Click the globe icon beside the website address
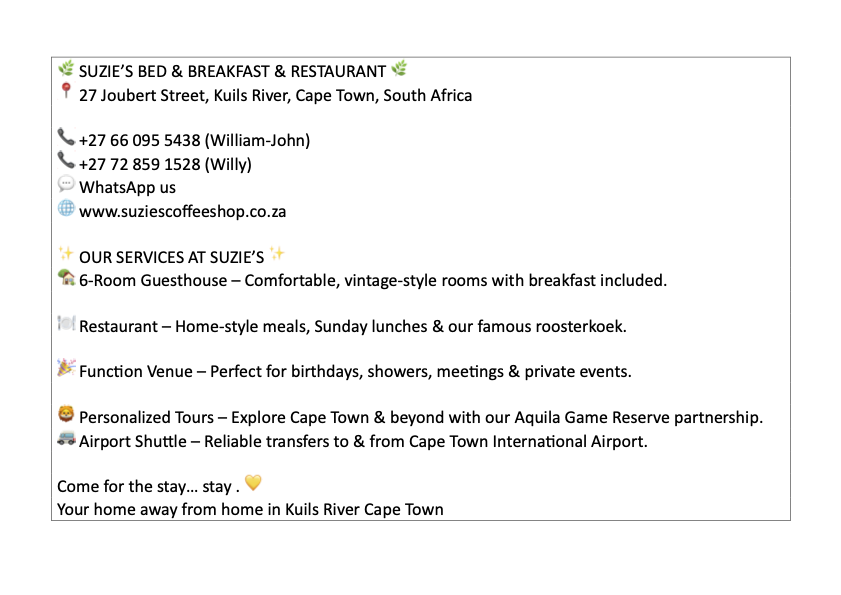This screenshot has width=841, height=595. pos(66,209)
